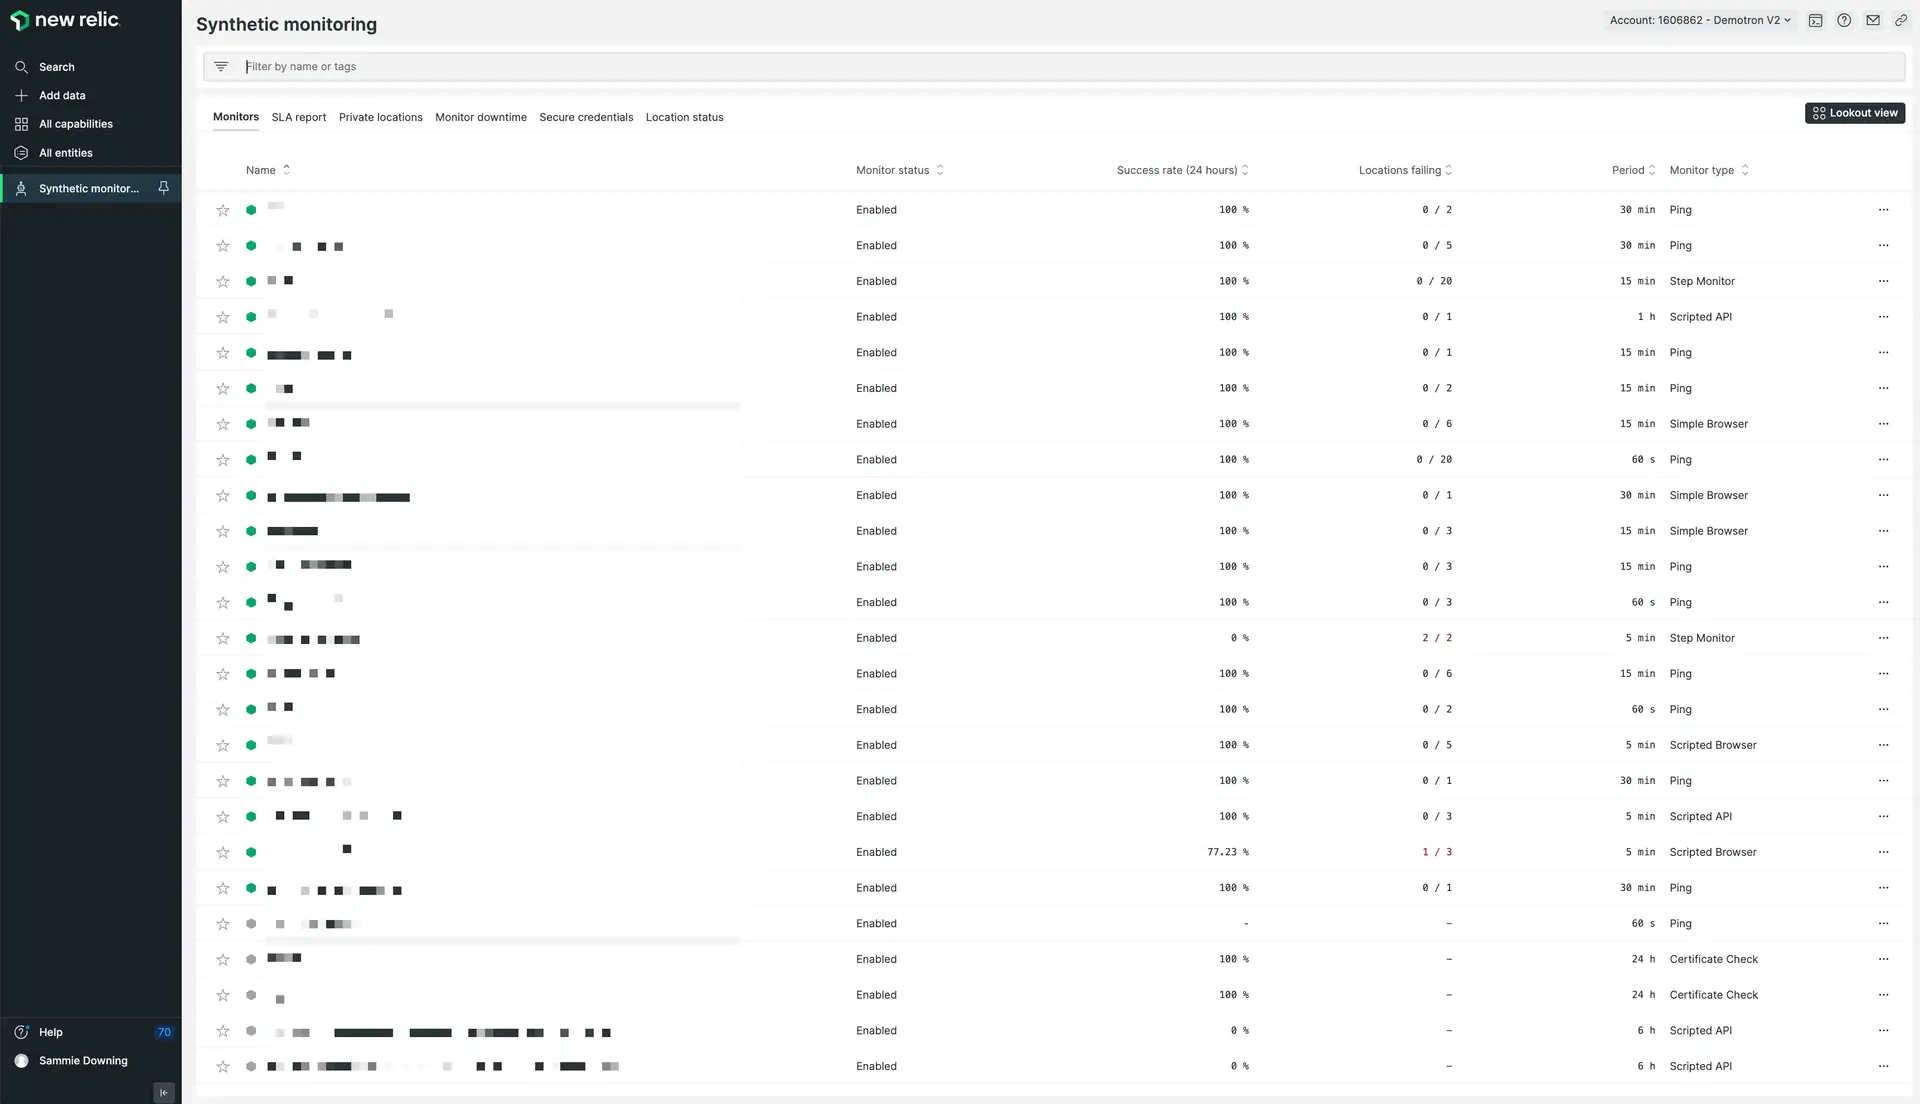This screenshot has width=1920, height=1104.
Task: Focus the Filter by name or tags field
Action: coord(1000,66)
